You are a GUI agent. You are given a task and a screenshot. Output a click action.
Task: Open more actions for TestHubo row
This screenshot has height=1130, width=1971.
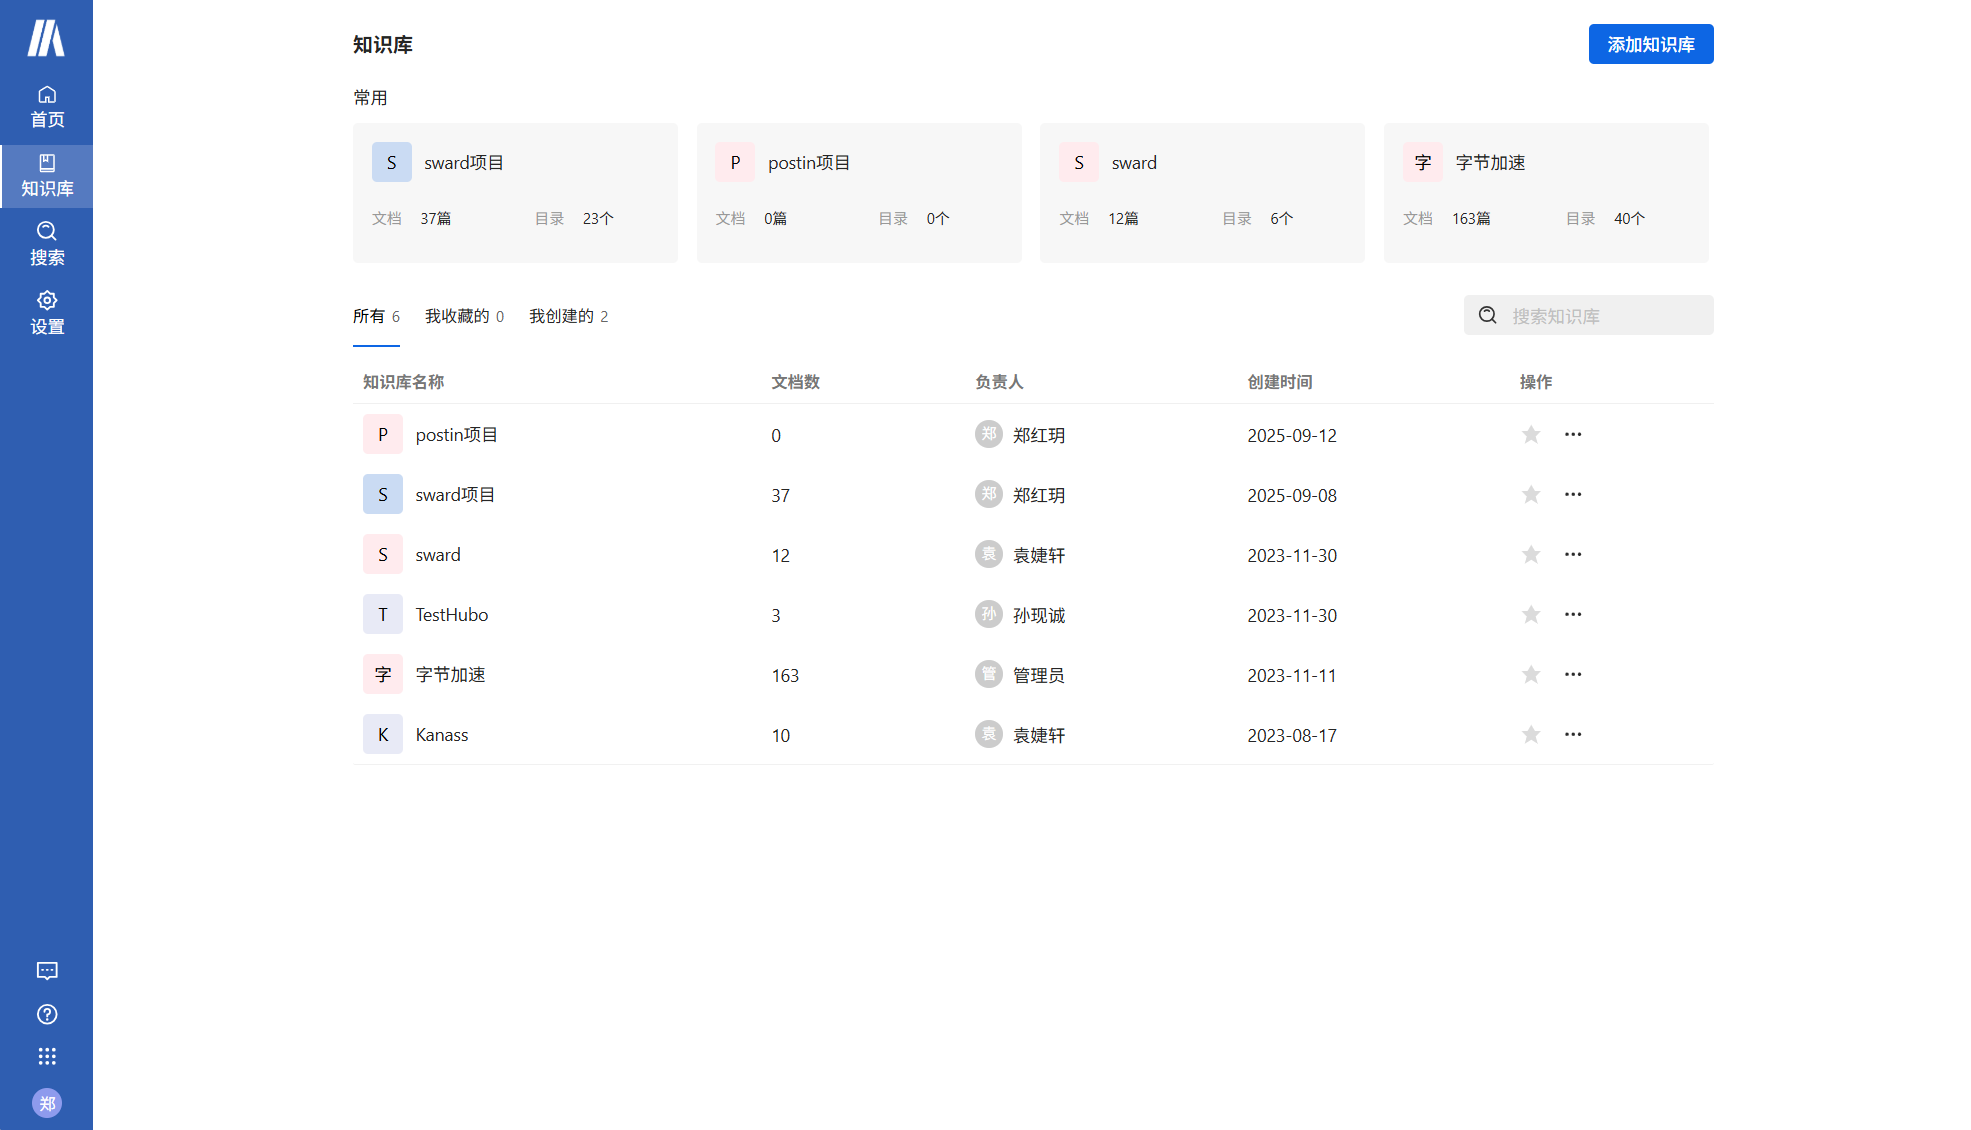click(x=1573, y=614)
